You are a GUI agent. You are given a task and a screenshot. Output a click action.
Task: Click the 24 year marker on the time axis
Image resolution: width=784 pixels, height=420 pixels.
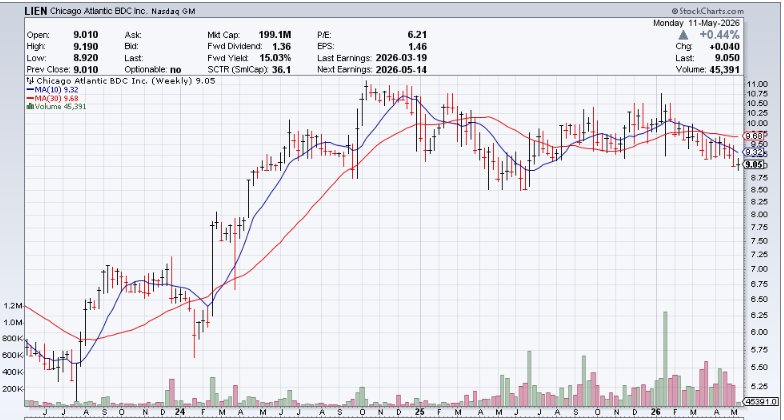pyautogui.click(x=181, y=412)
